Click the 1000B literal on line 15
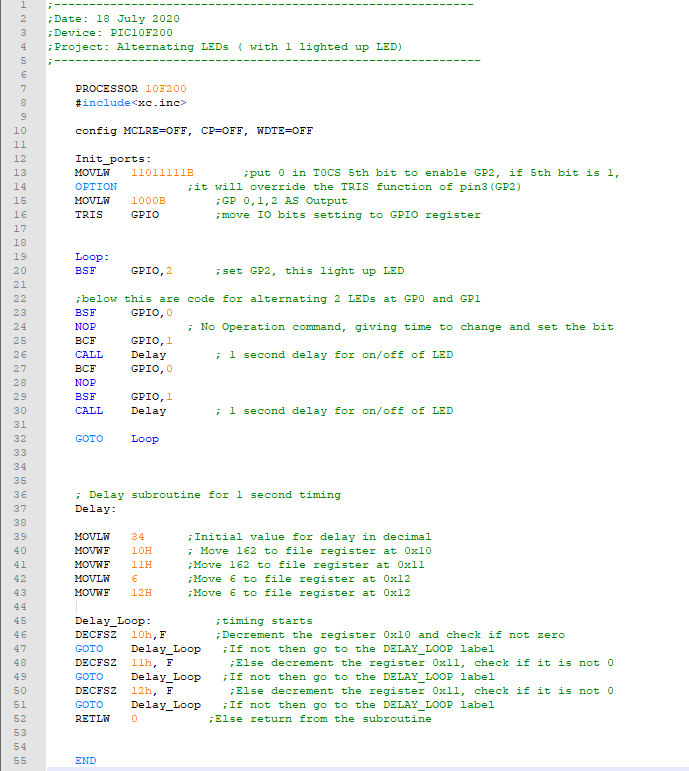The height and width of the screenshot is (771, 689). click(148, 201)
